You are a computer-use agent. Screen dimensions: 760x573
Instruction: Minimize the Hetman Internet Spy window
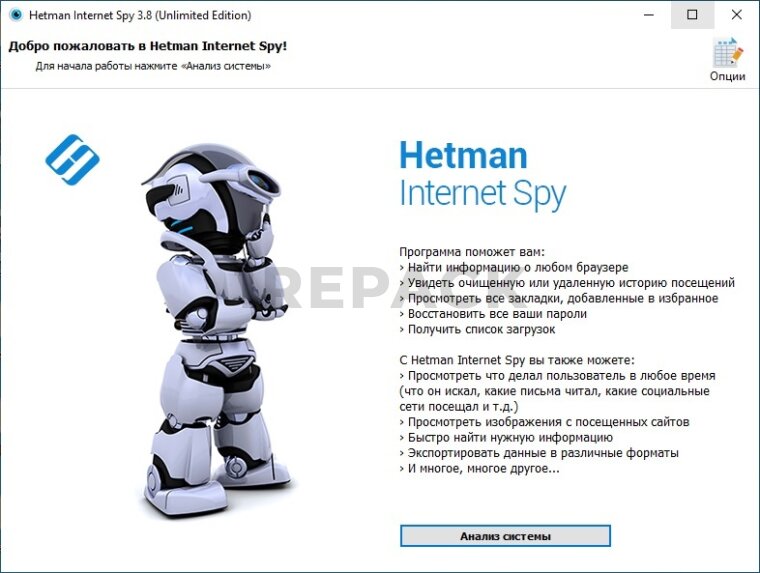649,15
